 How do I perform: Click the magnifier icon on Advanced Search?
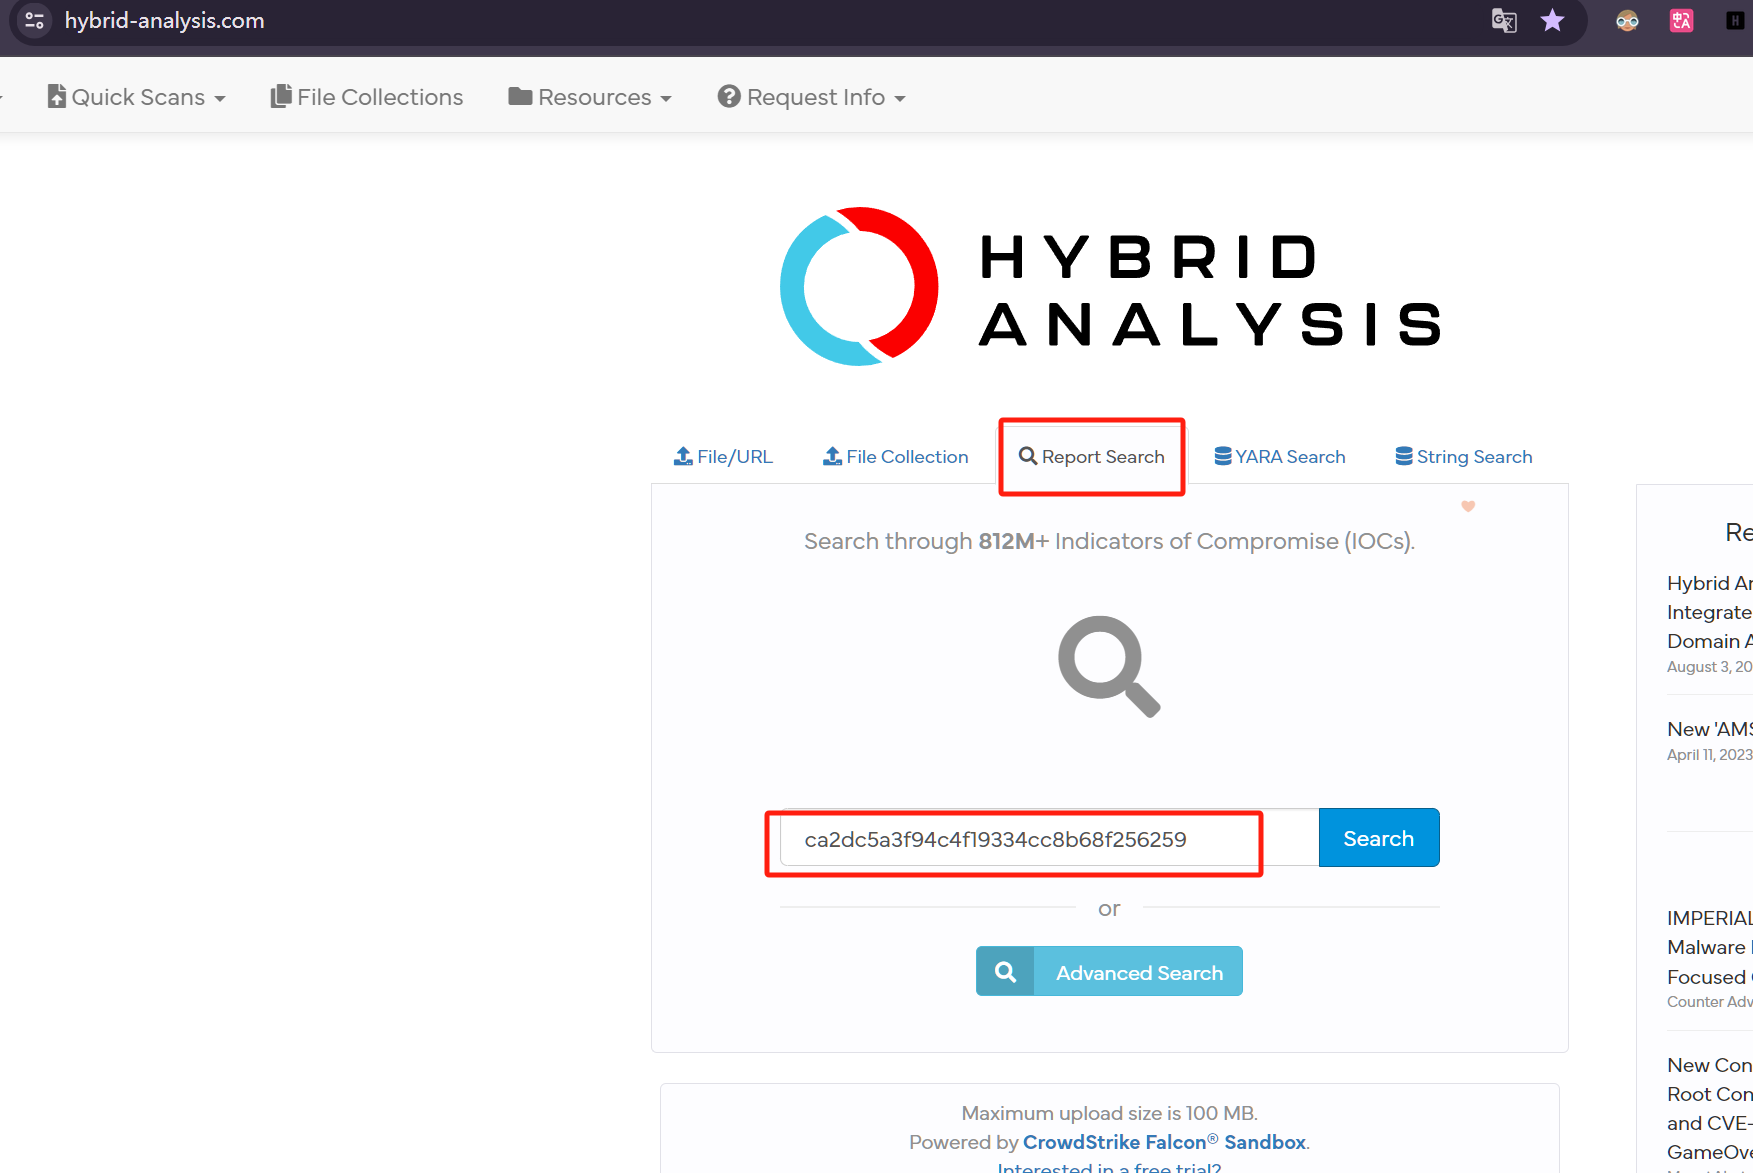(x=1005, y=972)
